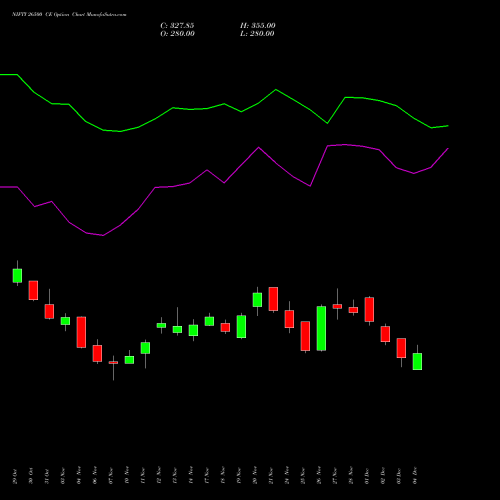Click the 19 Nov date label
Viewport: 500px width, 500px height.
pyautogui.click(x=239, y=476)
